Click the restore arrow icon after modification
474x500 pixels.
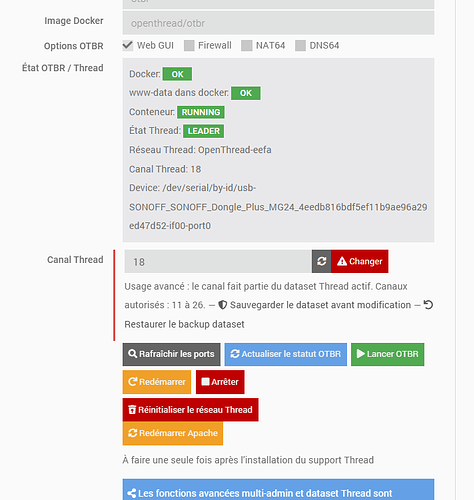428,305
